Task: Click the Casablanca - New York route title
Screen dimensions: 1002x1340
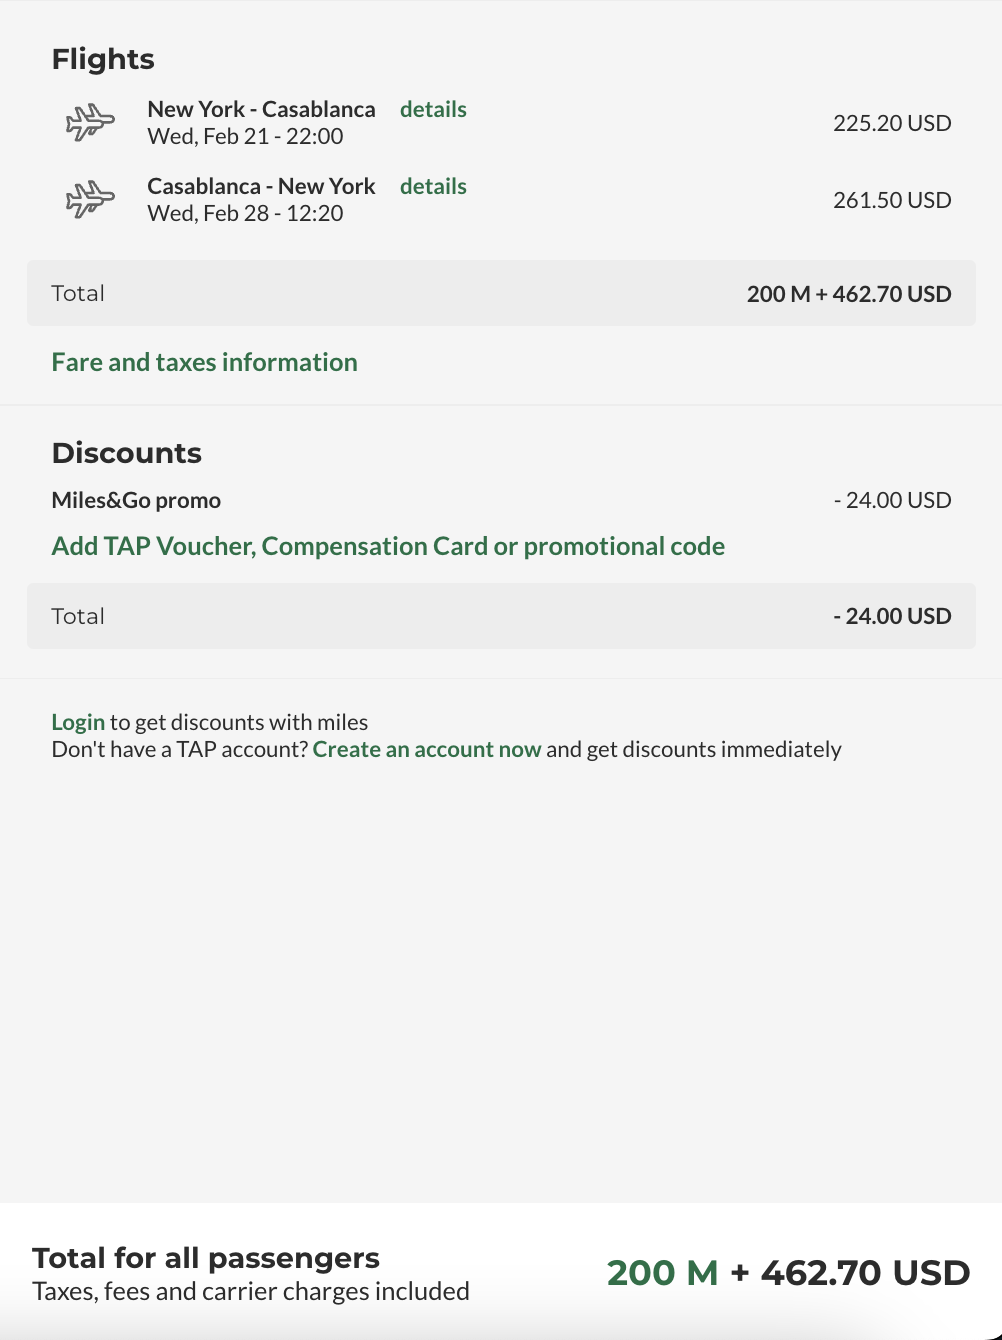Action: click(x=261, y=186)
